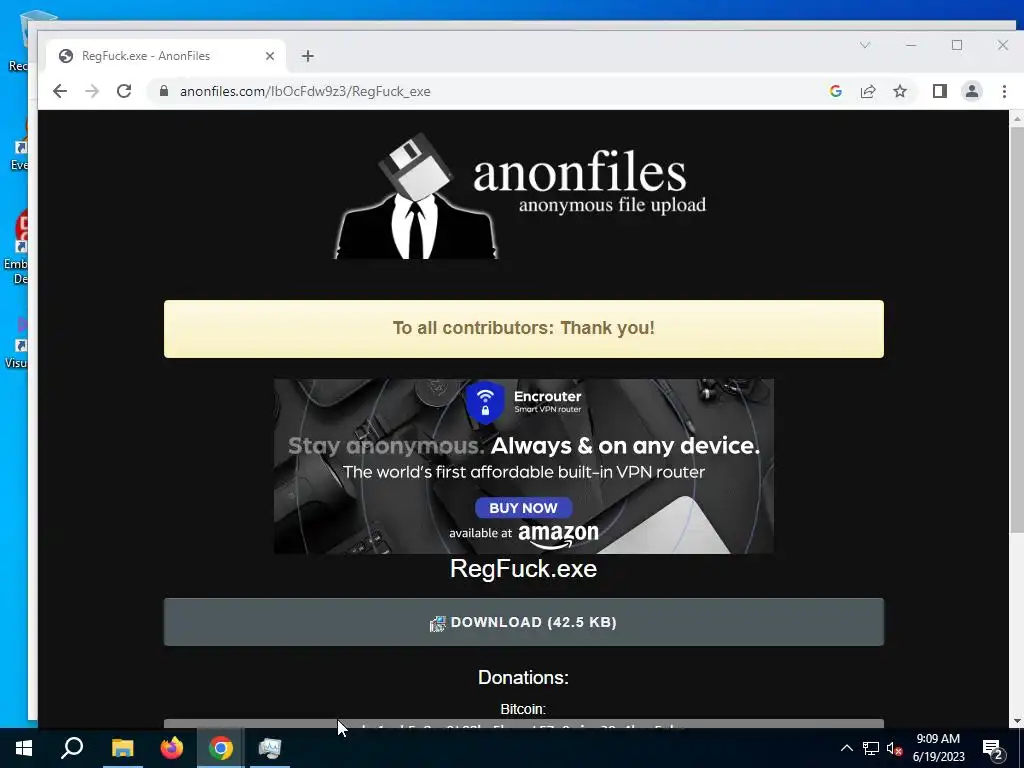Share this page via share icon
Screen dimensions: 1024x768
click(x=868, y=91)
